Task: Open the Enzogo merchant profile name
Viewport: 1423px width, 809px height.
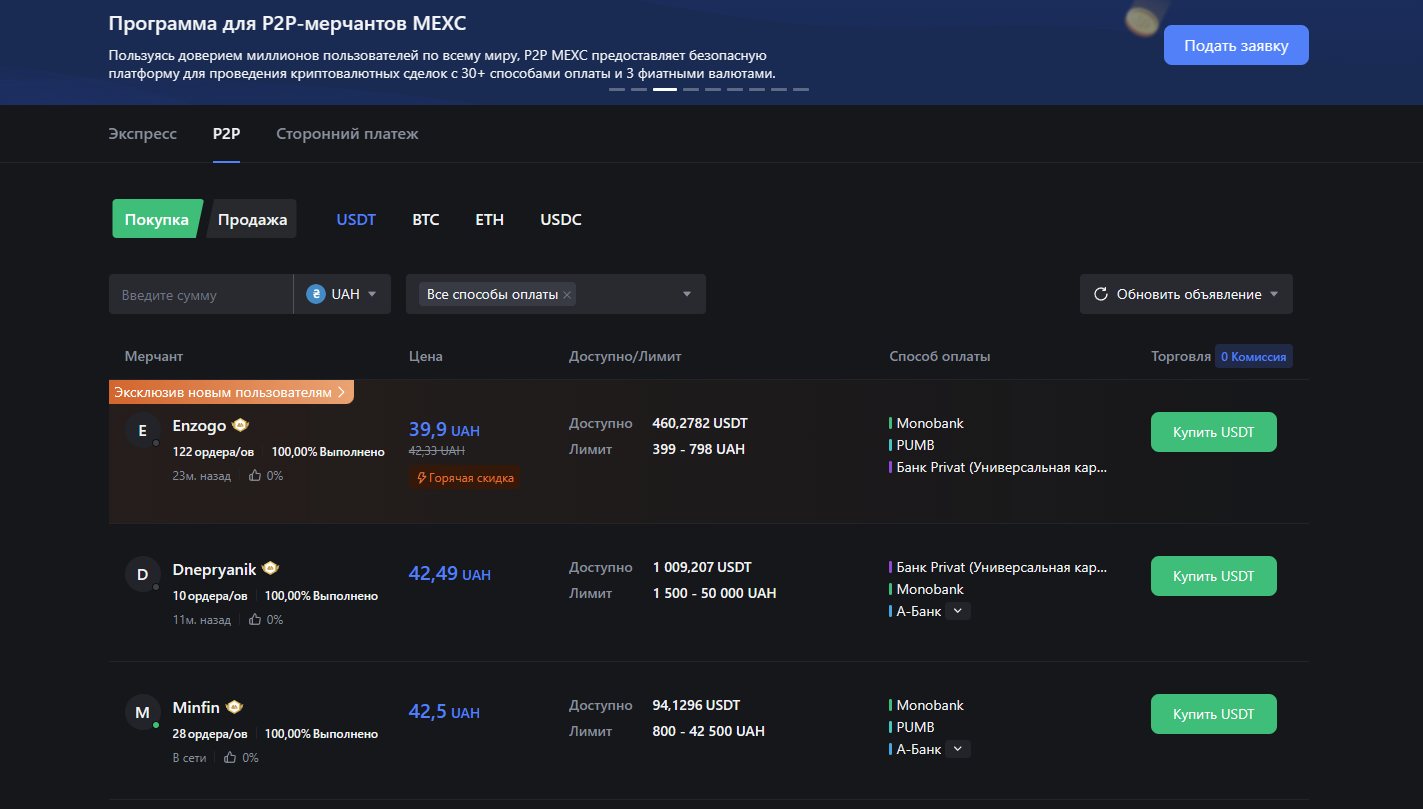Action: point(199,426)
